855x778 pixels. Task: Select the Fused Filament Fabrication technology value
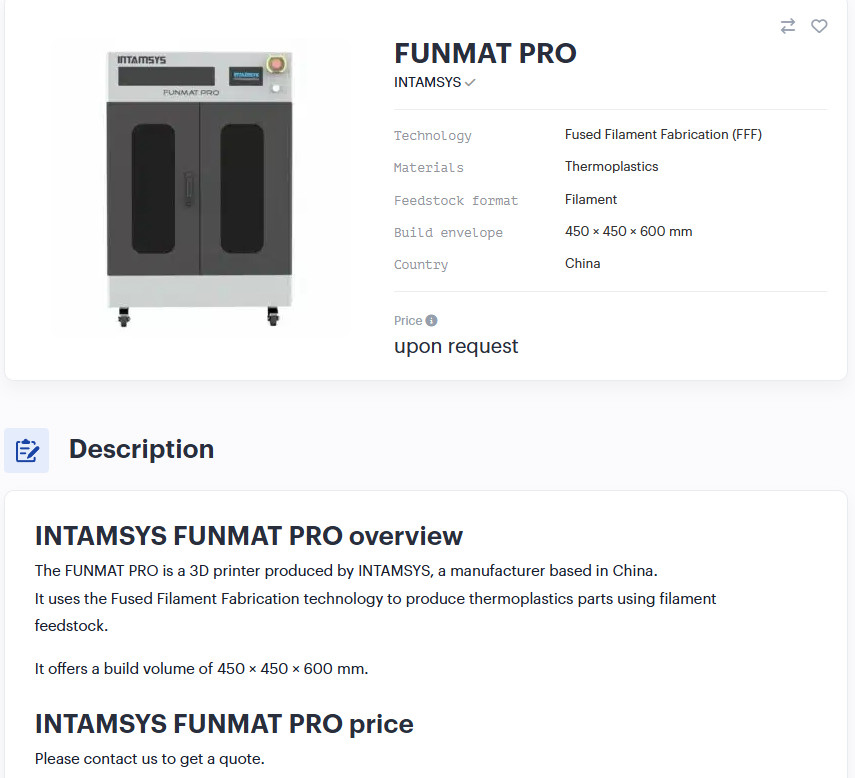click(x=663, y=133)
